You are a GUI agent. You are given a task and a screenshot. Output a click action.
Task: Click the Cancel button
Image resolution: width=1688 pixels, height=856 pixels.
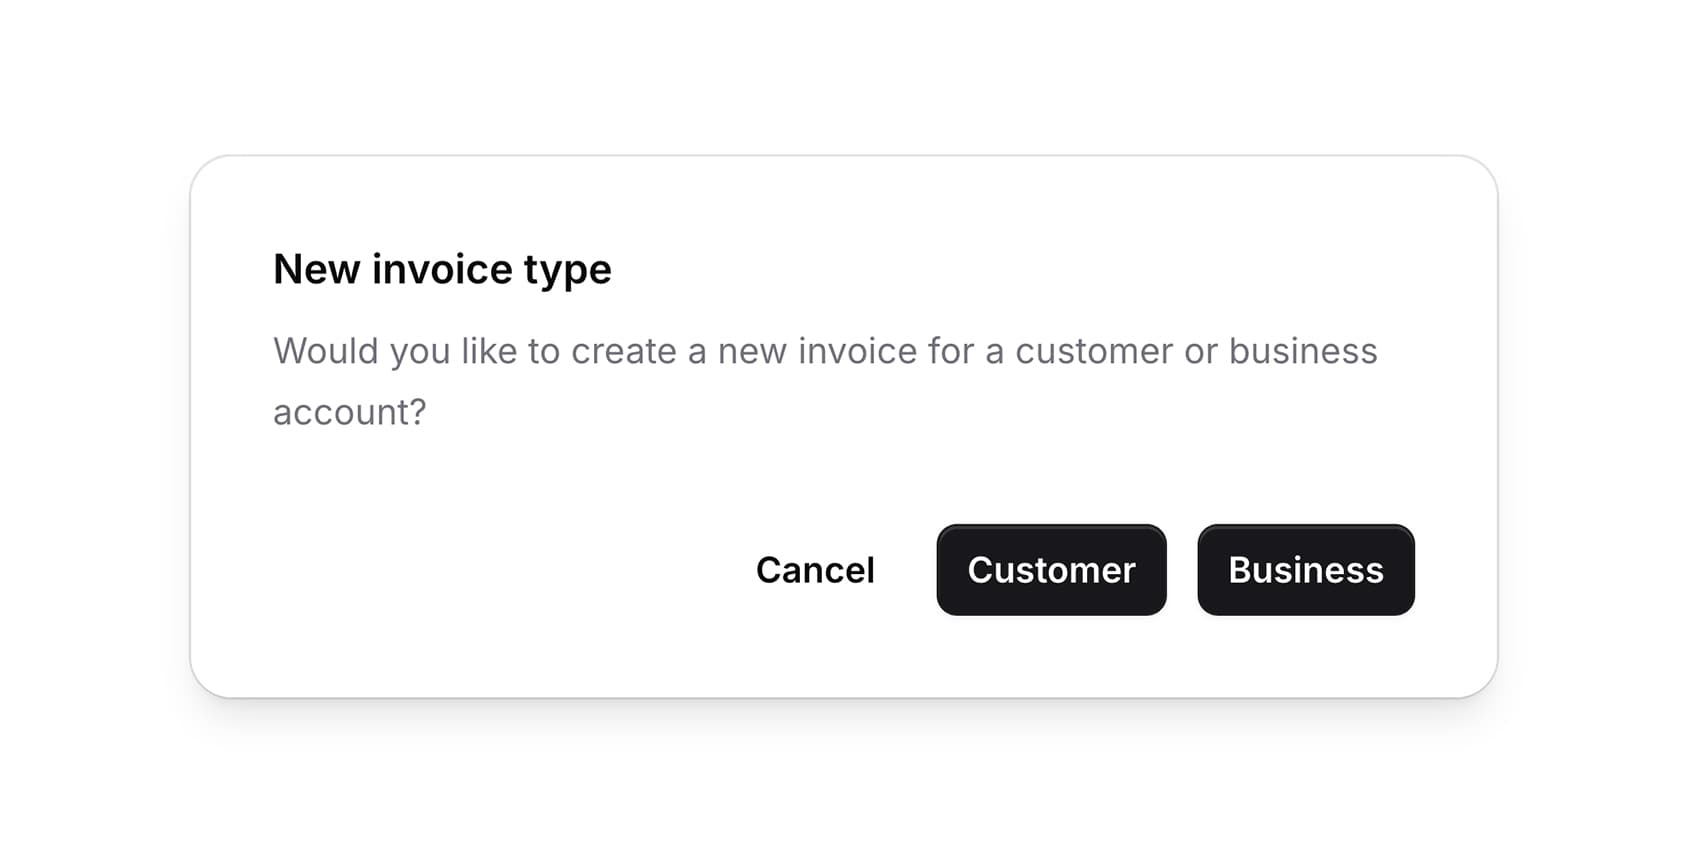pos(815,570)
